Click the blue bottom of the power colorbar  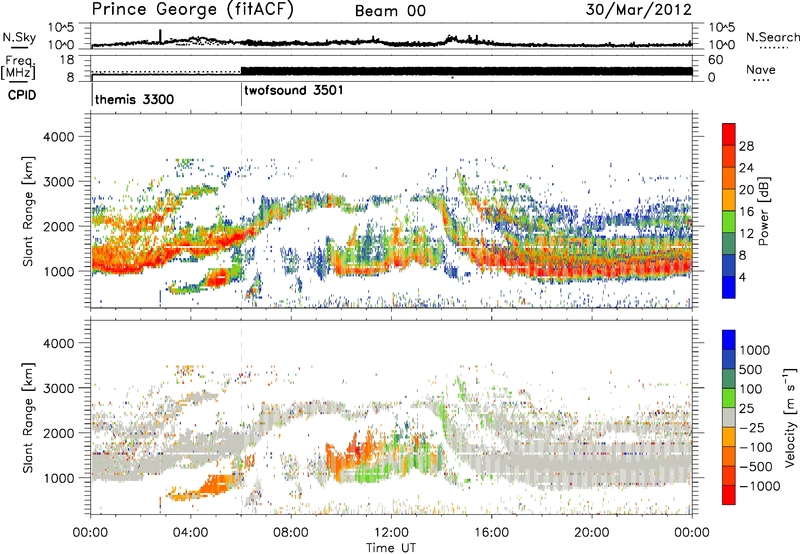pos(729,287)
